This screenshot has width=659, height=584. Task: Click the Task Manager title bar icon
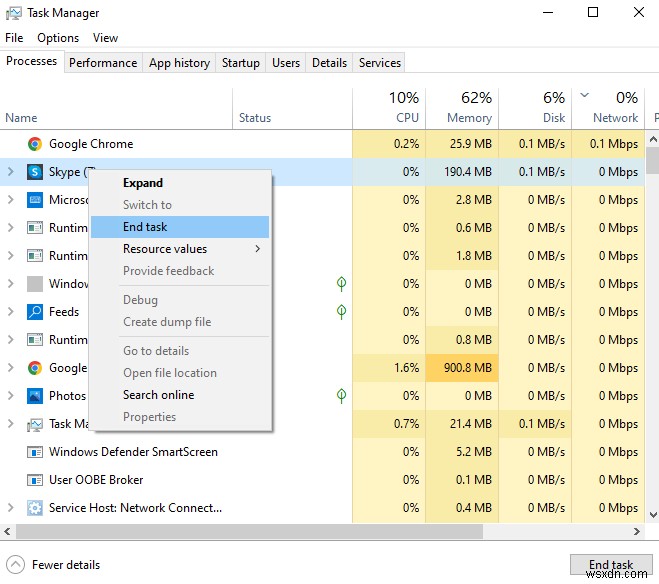point(13,13)
